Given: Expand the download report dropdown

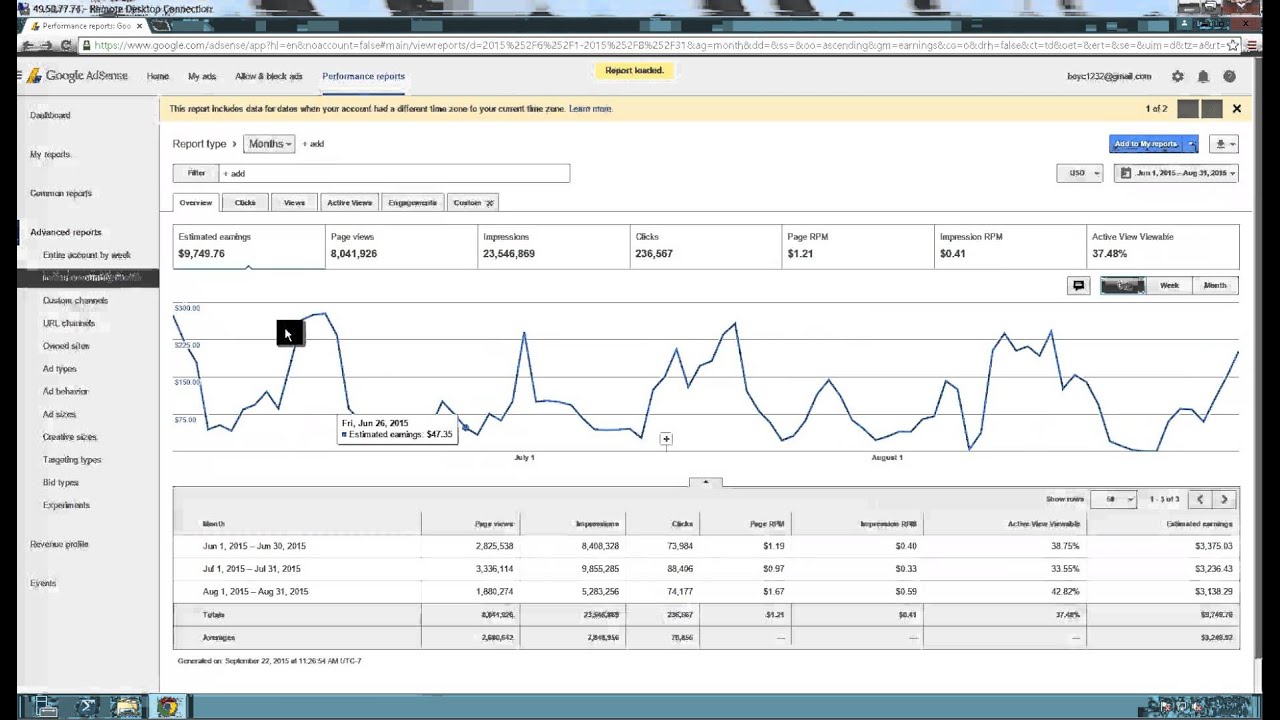Looking at the screenshot, I should [x=1224, y=144].
